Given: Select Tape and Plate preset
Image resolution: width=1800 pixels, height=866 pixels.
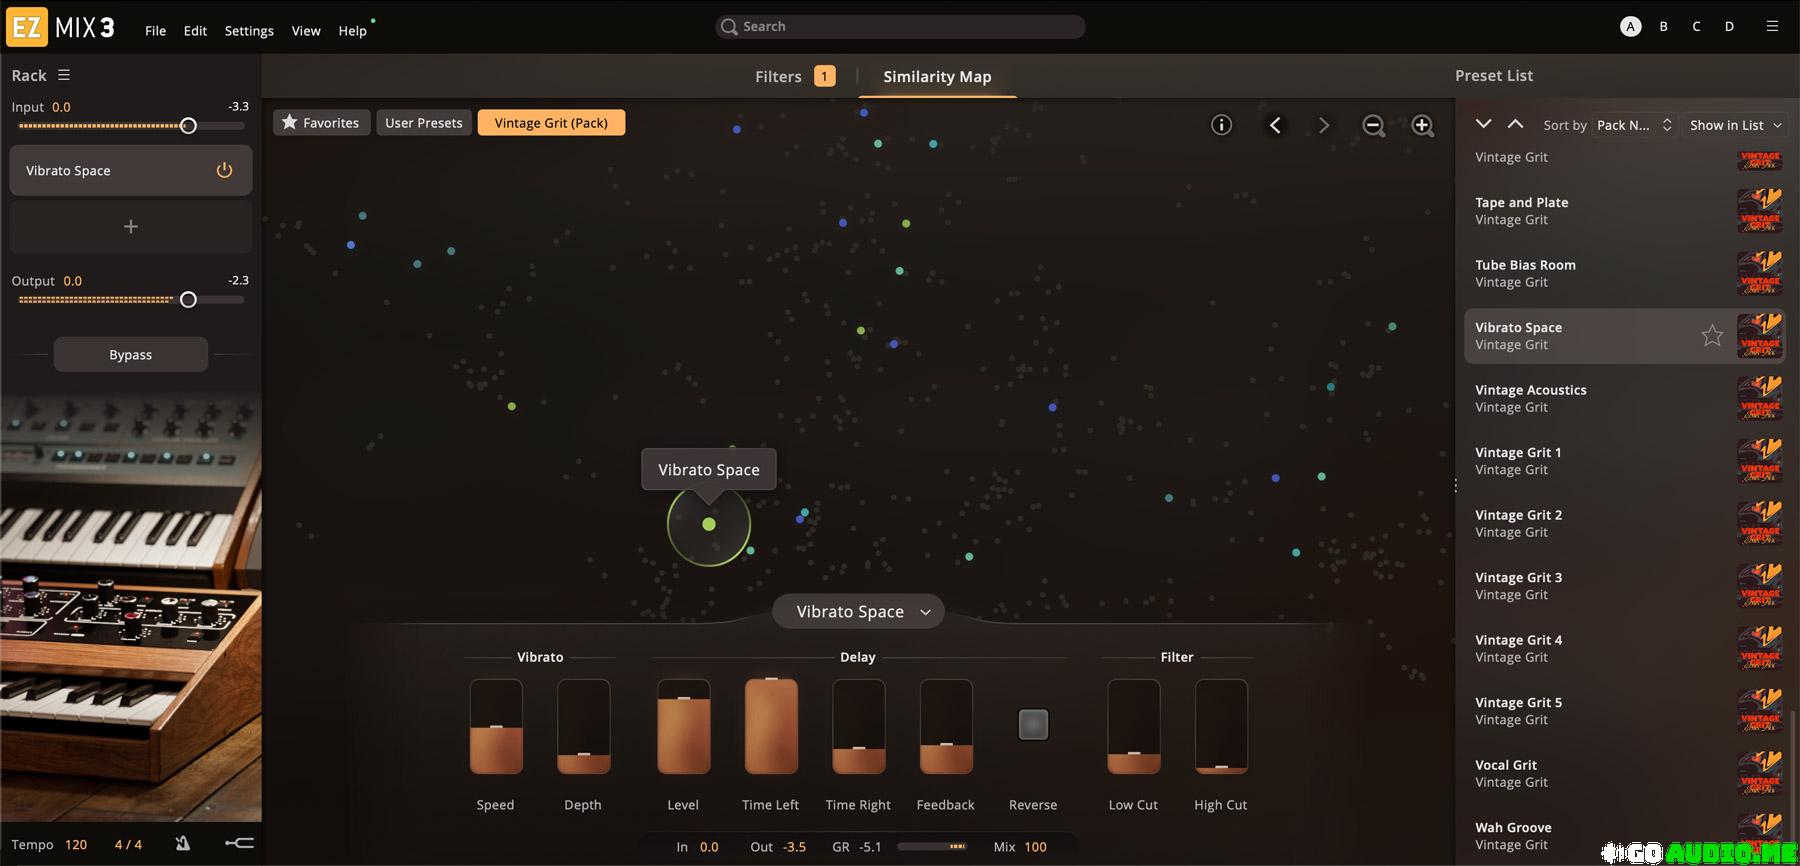Looking at the screenshot, I should point(1625,210).
